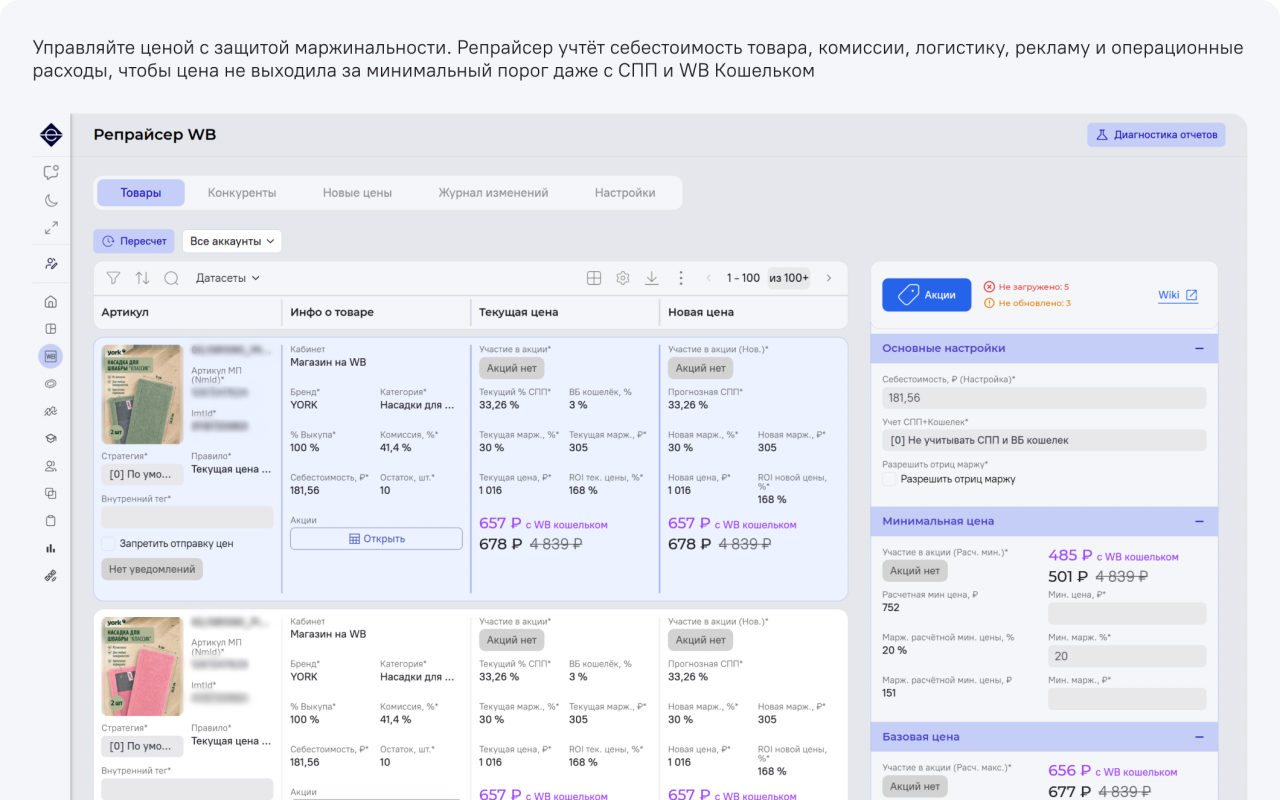Toggle dark mode moon icon
Viewport: 1280px width, 800px height.
click(51, 200)
